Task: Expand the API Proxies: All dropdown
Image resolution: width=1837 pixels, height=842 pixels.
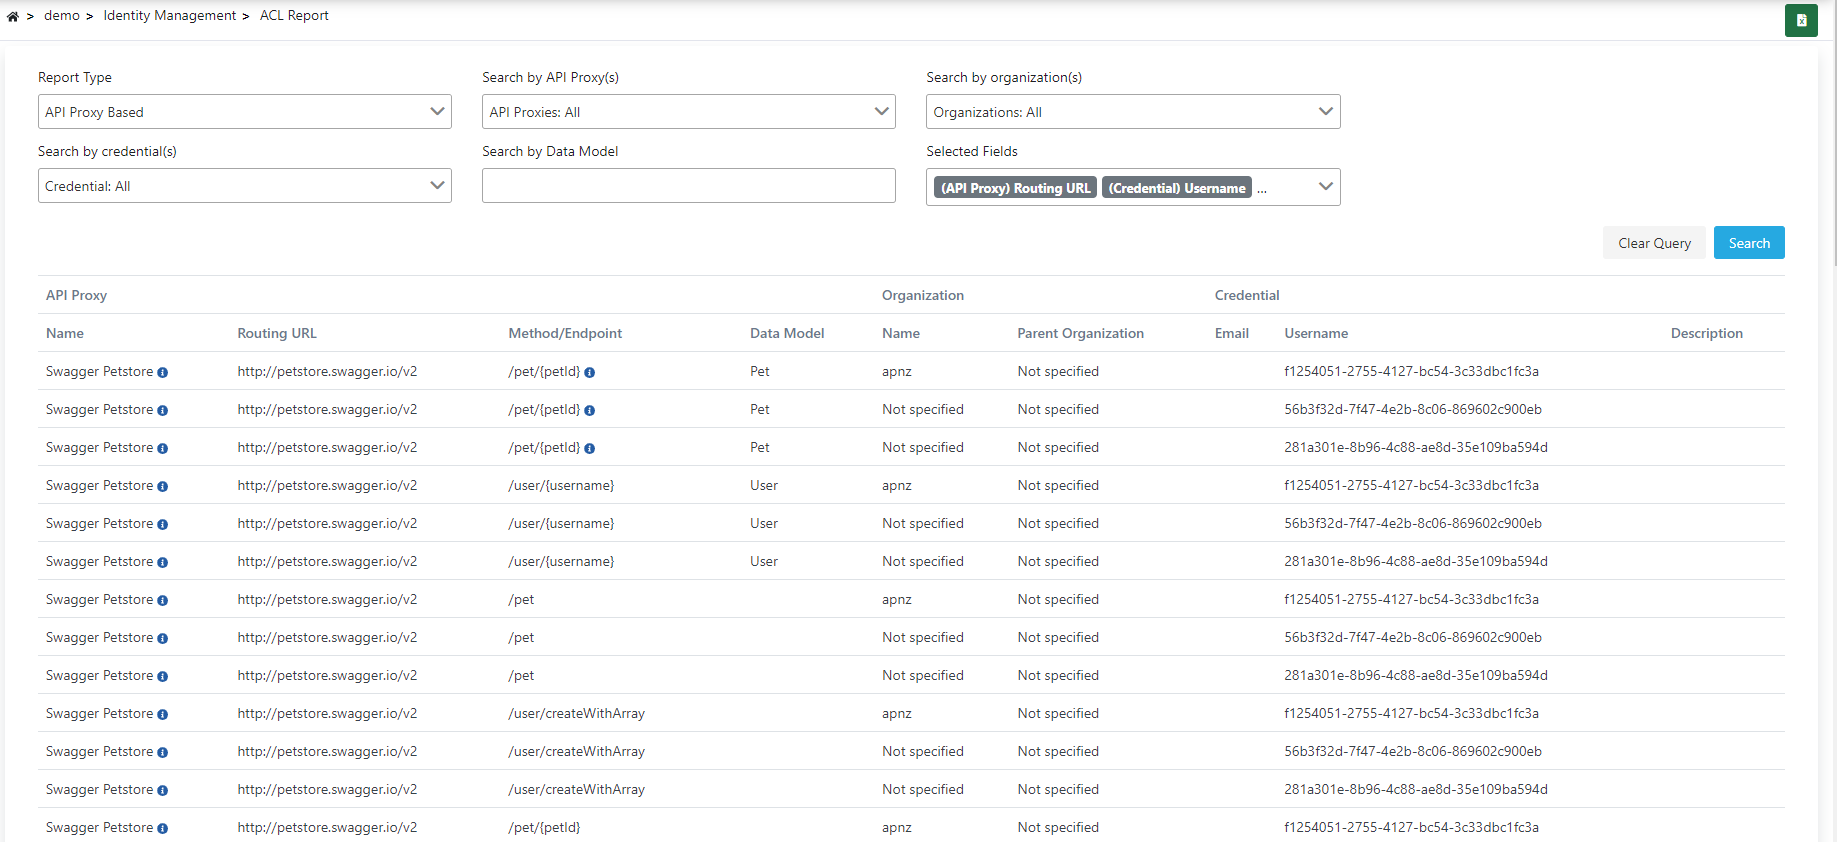Action: point(688,112)
